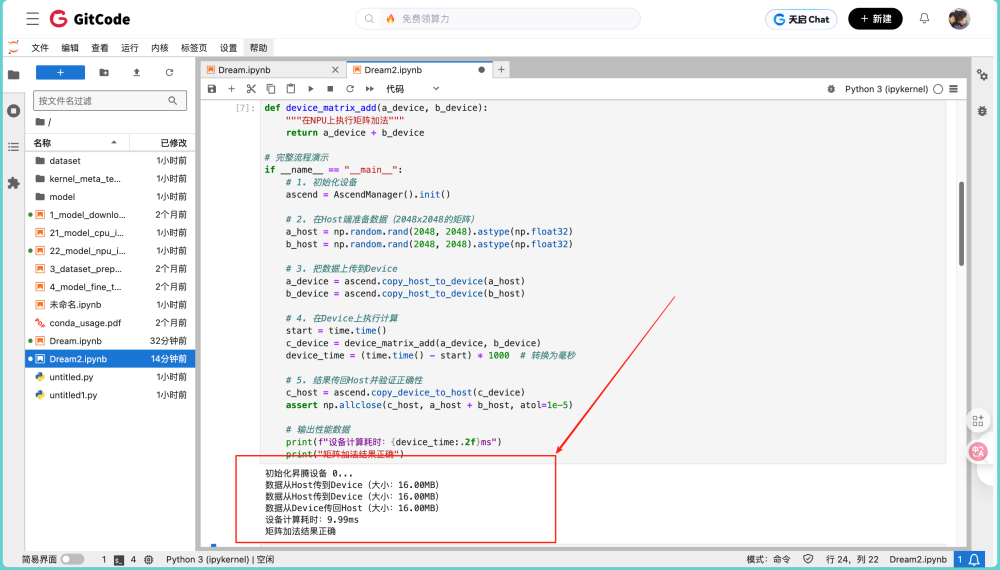The image size is (1000, 570).
Task: Save the notebook with the floppy disk icon
Action: click(212, 89)
